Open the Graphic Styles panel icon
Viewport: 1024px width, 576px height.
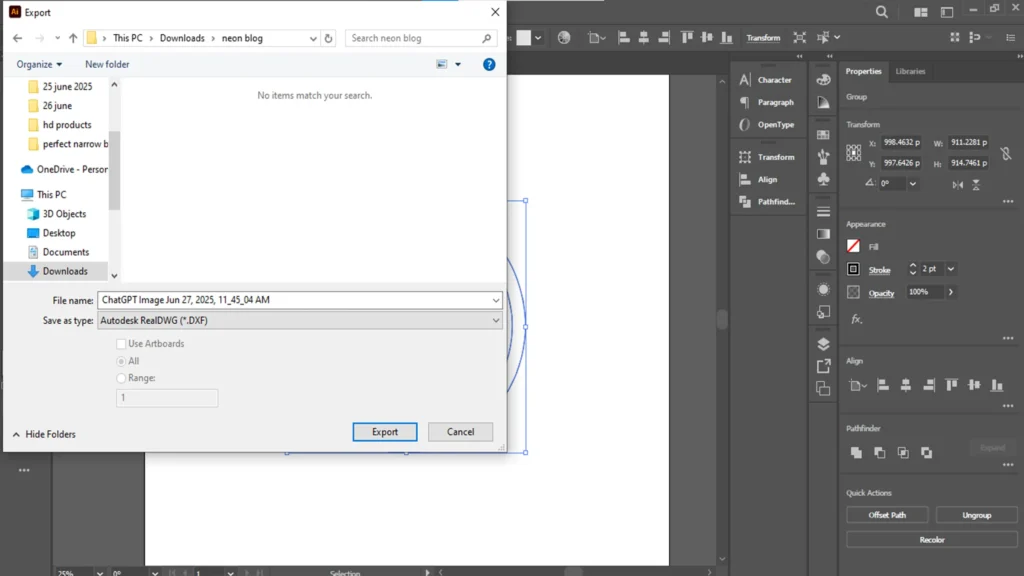pos(824,312)
